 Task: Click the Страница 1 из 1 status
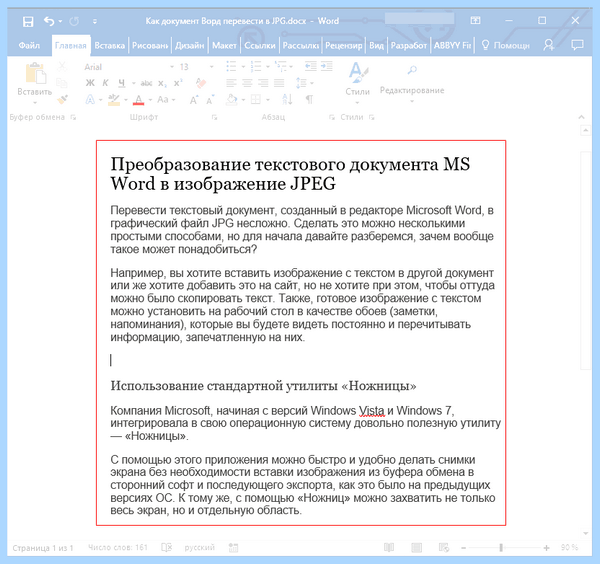(42, 548)
